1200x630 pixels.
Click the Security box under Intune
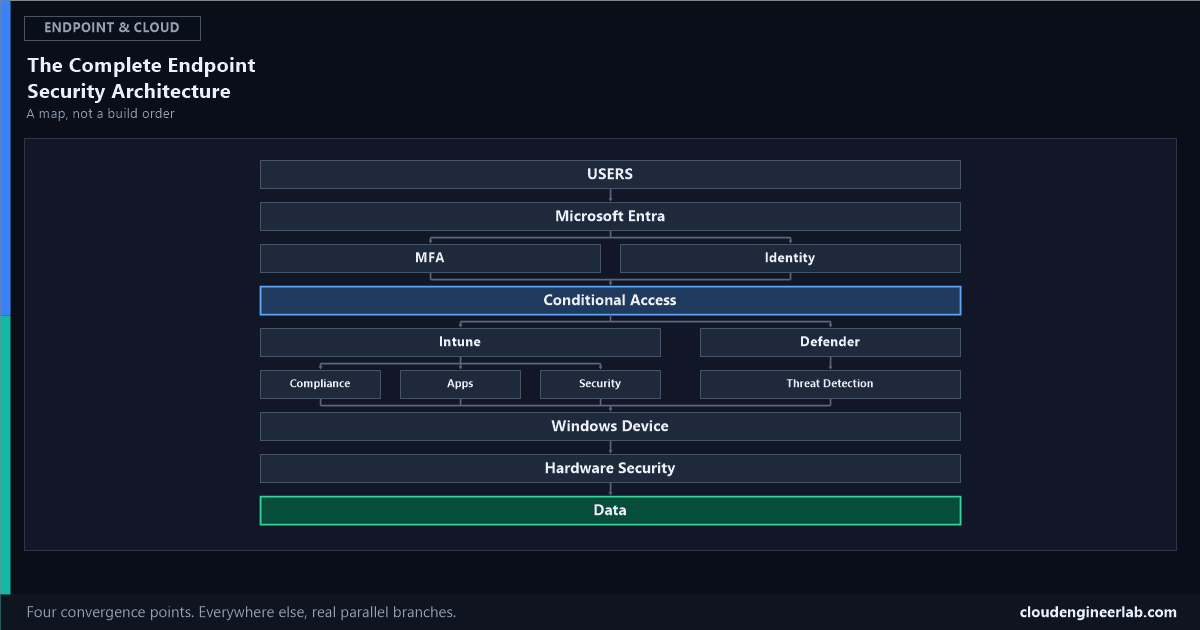click(600, 384)
